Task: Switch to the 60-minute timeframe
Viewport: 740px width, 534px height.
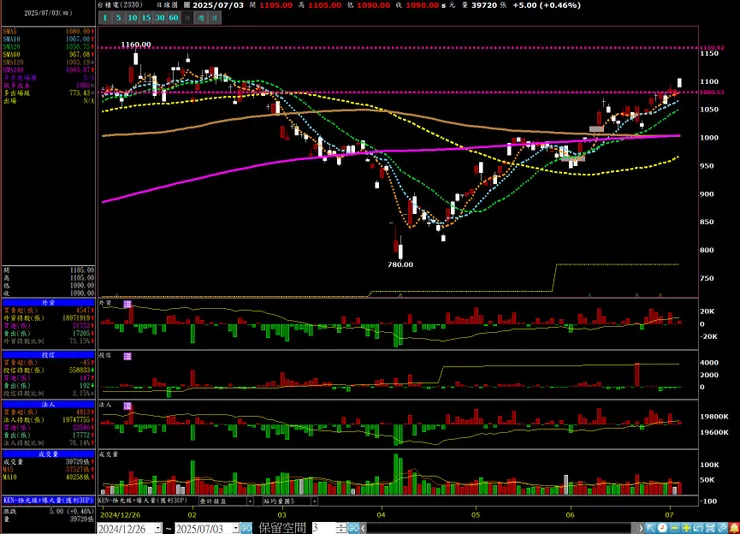Action: point(174,18)
